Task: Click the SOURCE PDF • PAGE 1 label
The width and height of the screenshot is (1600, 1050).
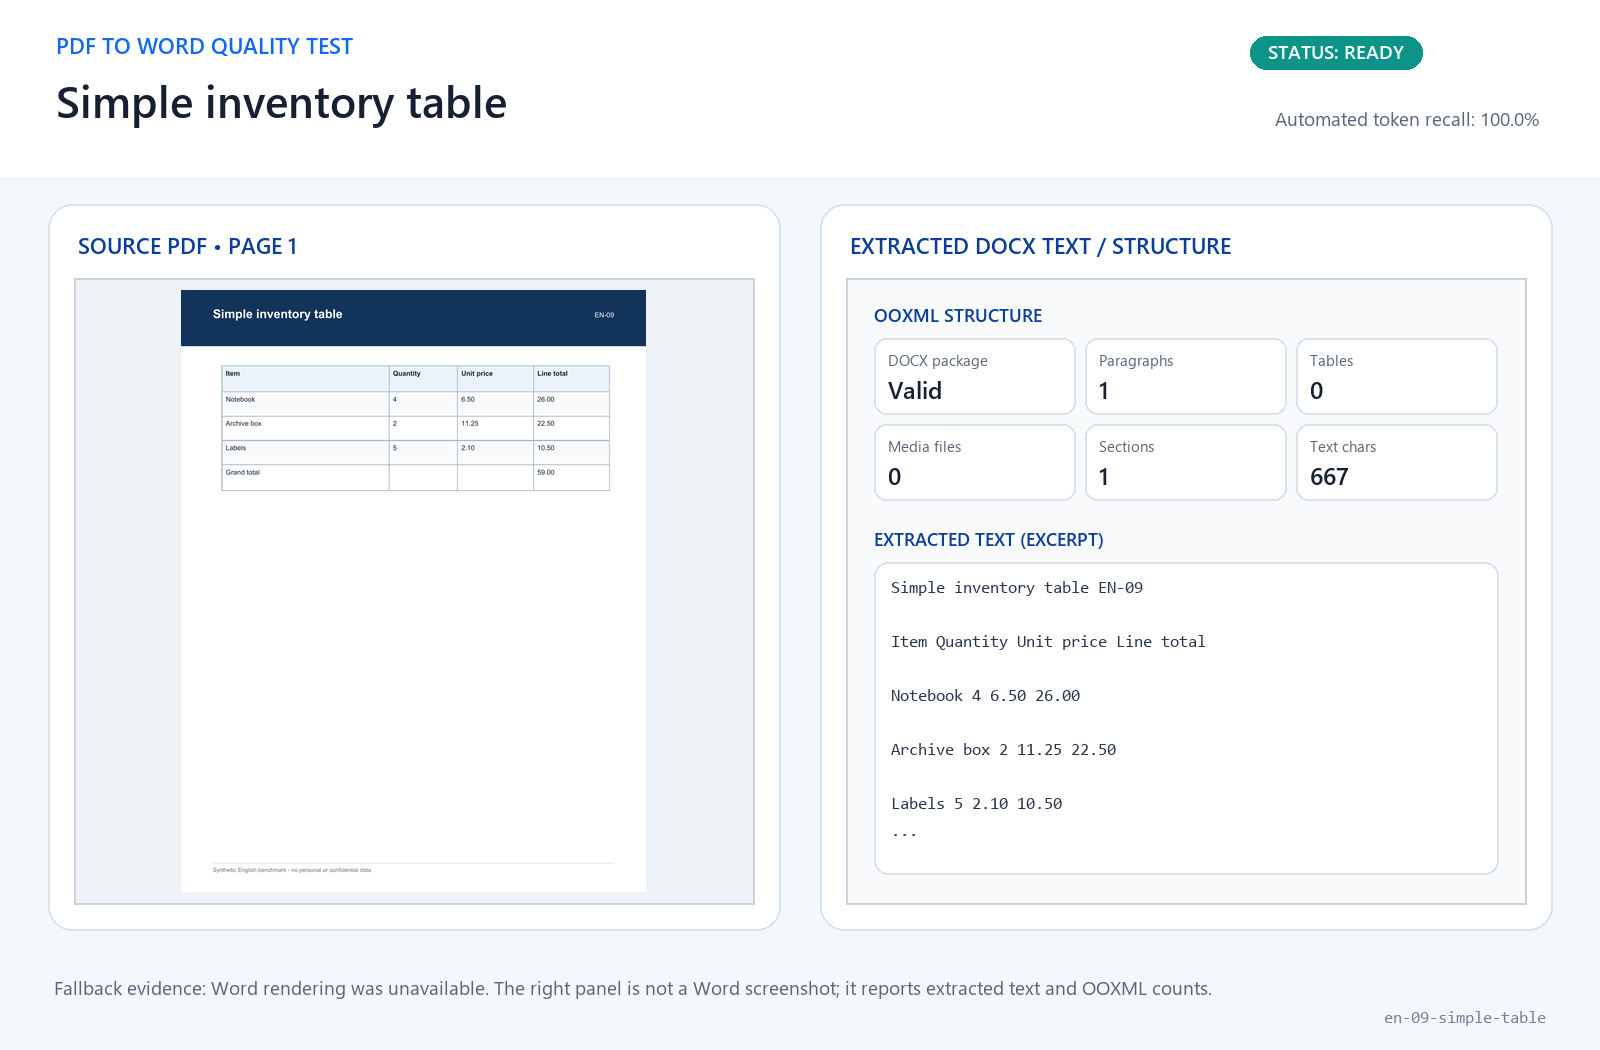Action: 187,246
